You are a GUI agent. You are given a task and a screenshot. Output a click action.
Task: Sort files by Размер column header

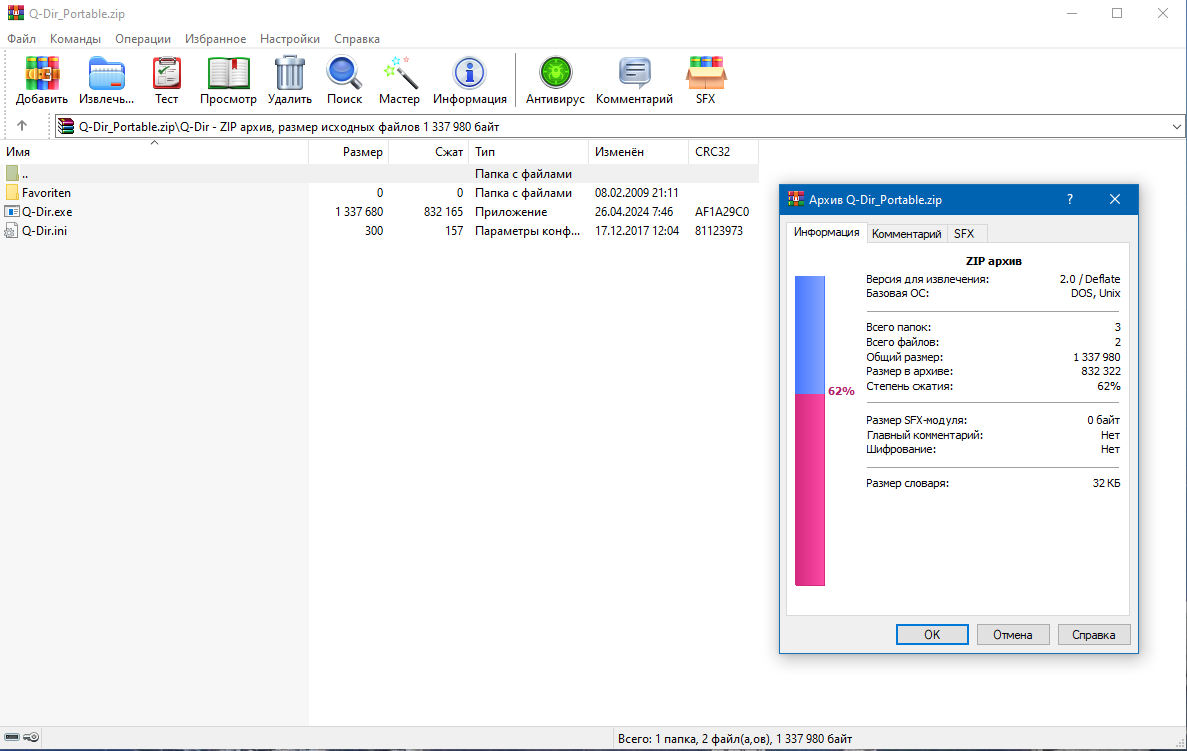348,151
